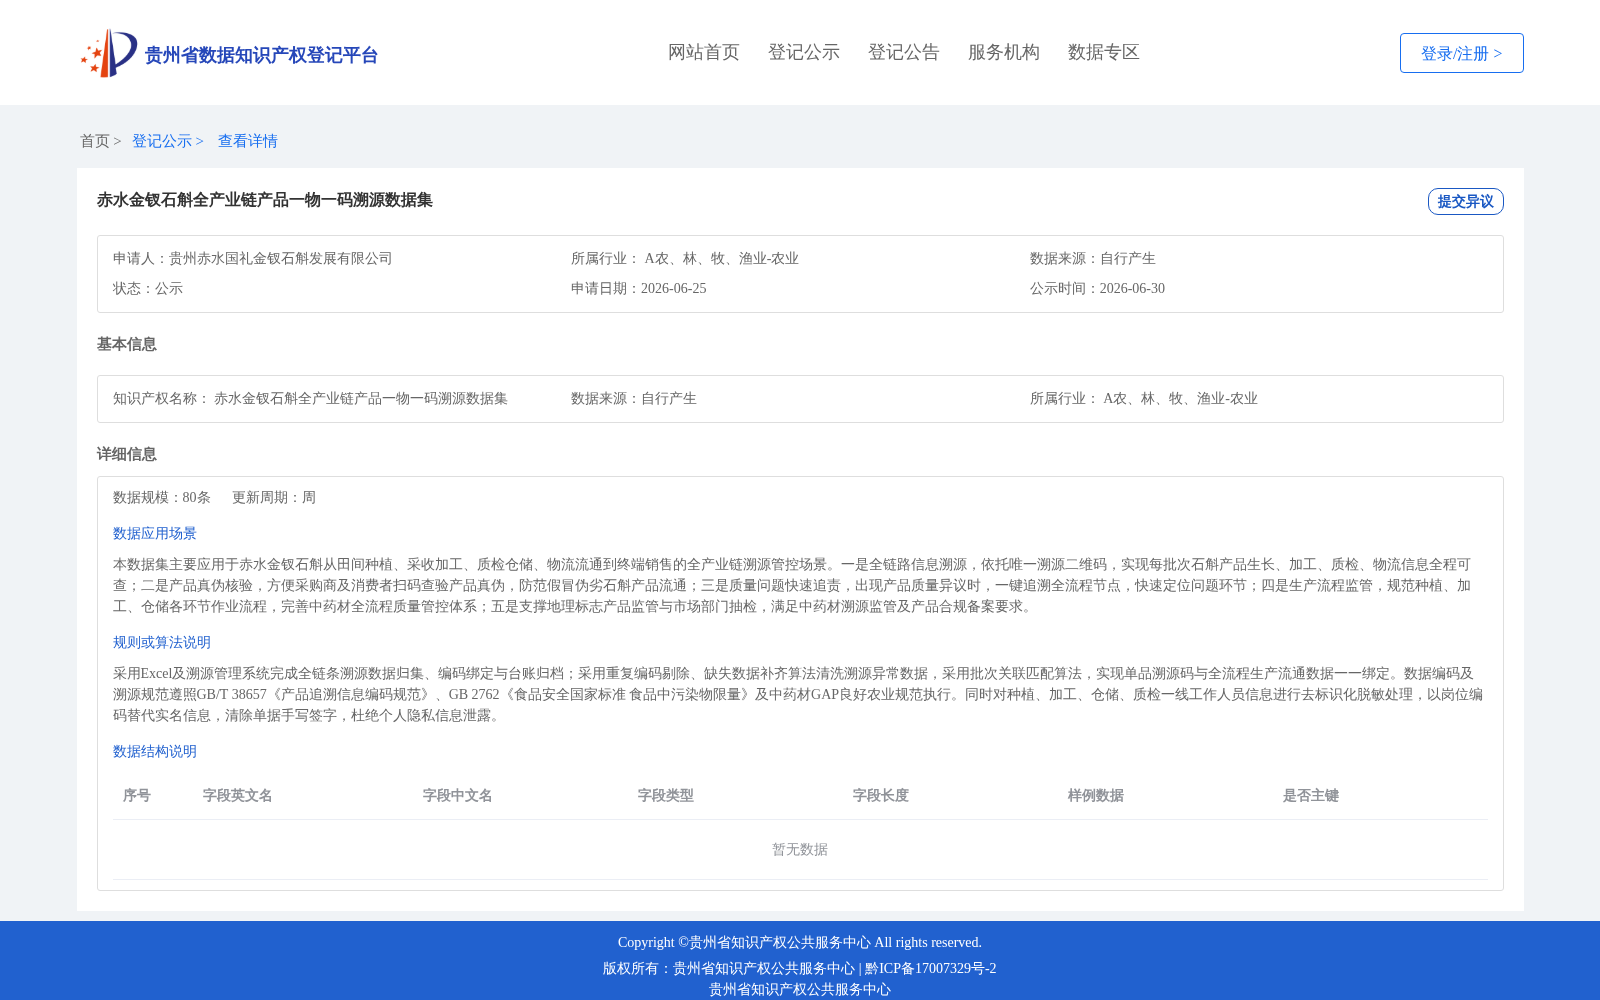Image resolution: width=1600 pixels, height=1000 pixels.
Task: Go back via 登记公示 breadcrumb
Action: click(162, 141)
